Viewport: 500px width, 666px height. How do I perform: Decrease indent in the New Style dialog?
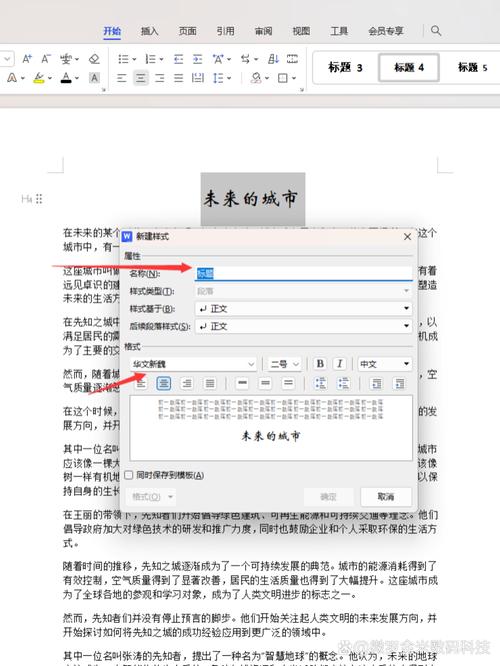click(x=376, y=384)
